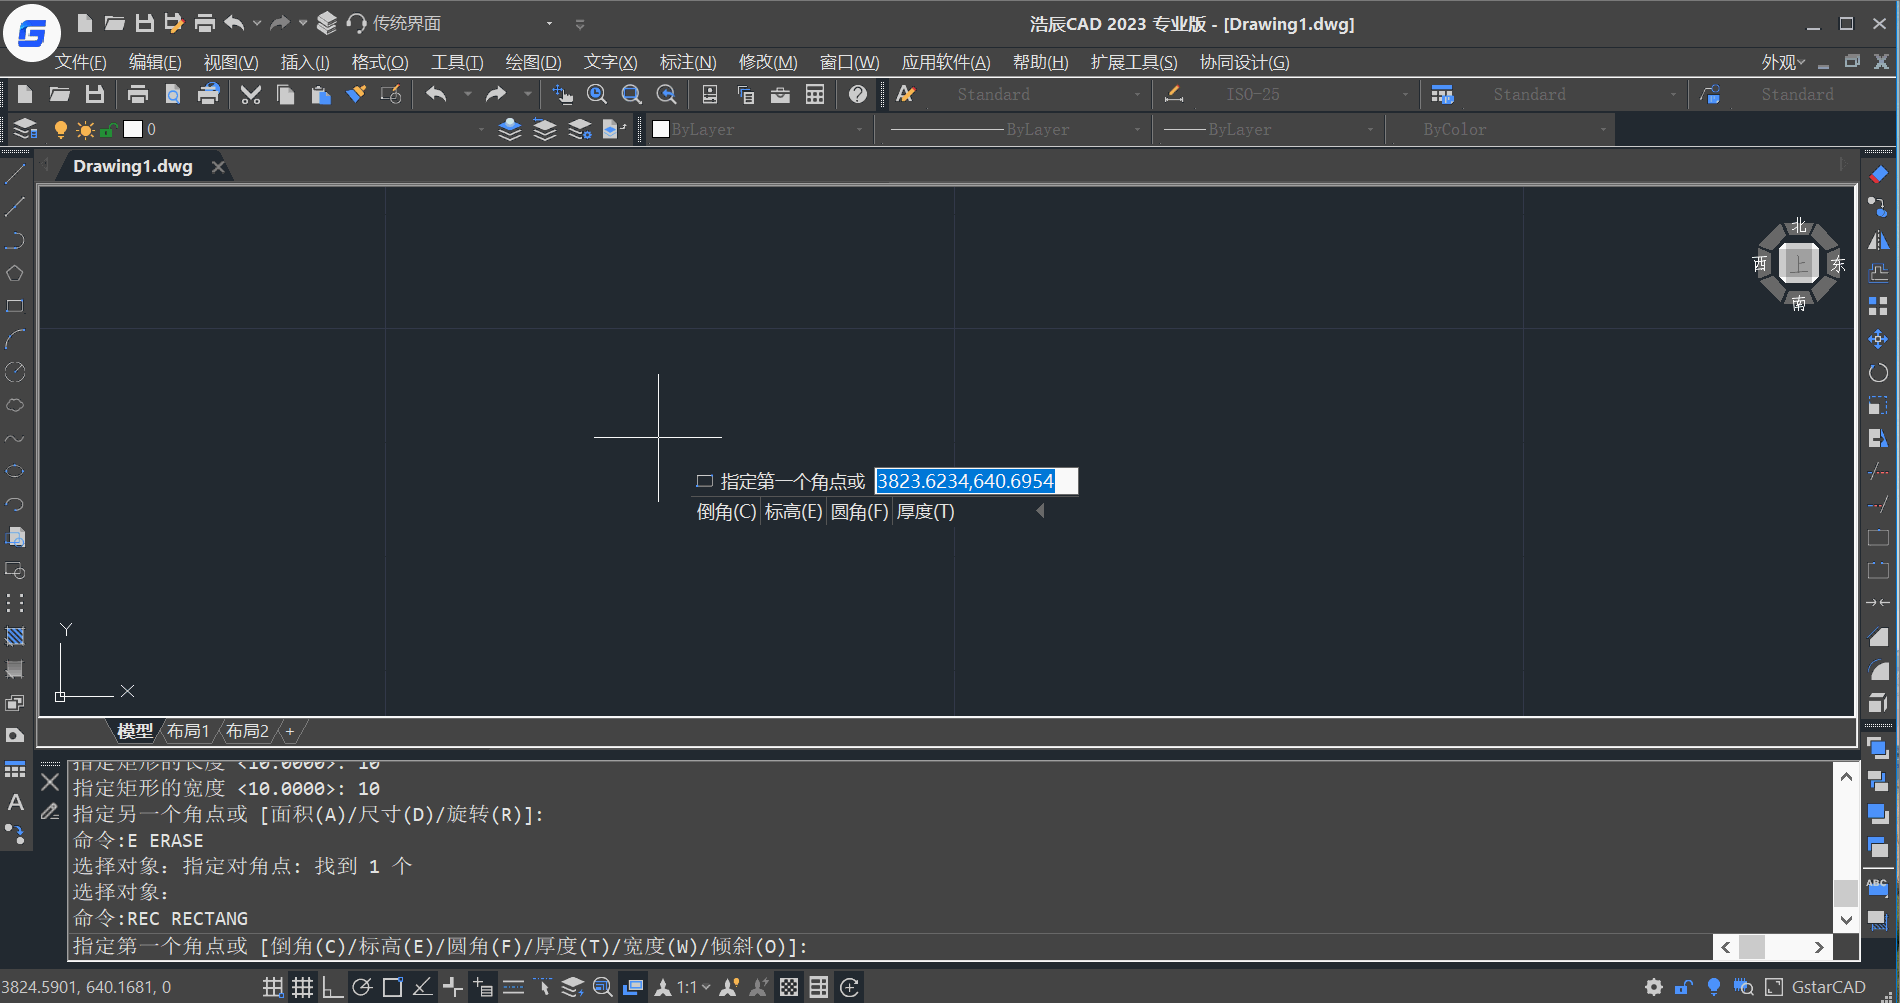This screenshot has width=1900, height=1003.
Task: Click the Help question mark icon
Action: 858,94
